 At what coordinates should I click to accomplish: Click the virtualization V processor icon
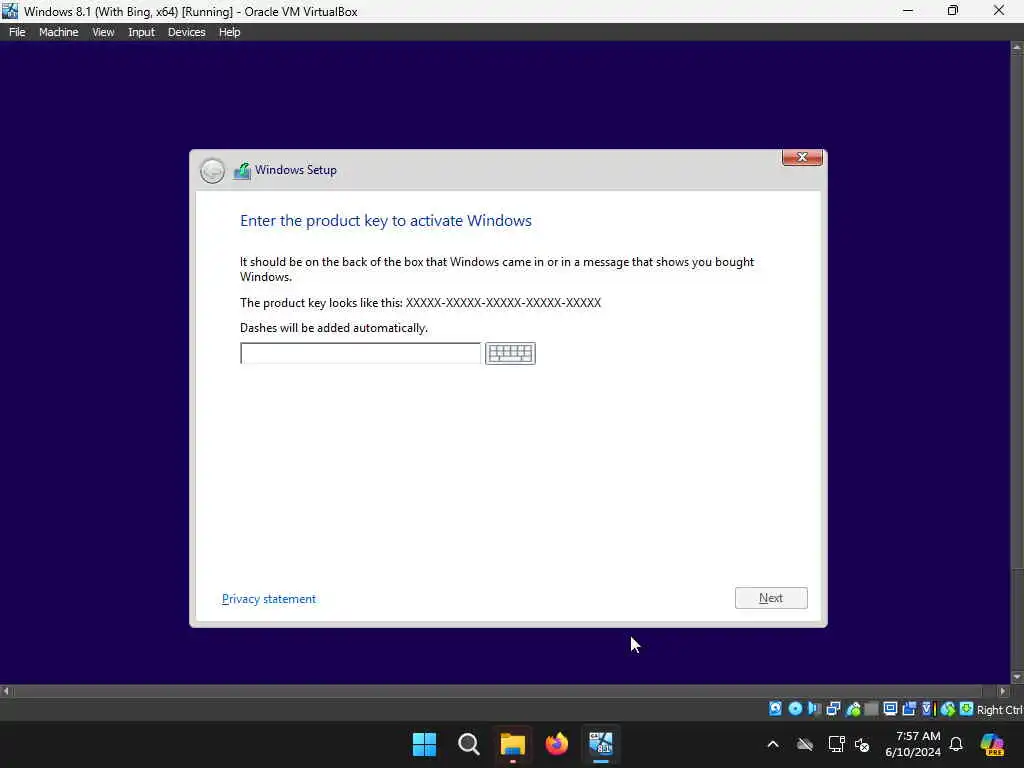pos(928,709)
